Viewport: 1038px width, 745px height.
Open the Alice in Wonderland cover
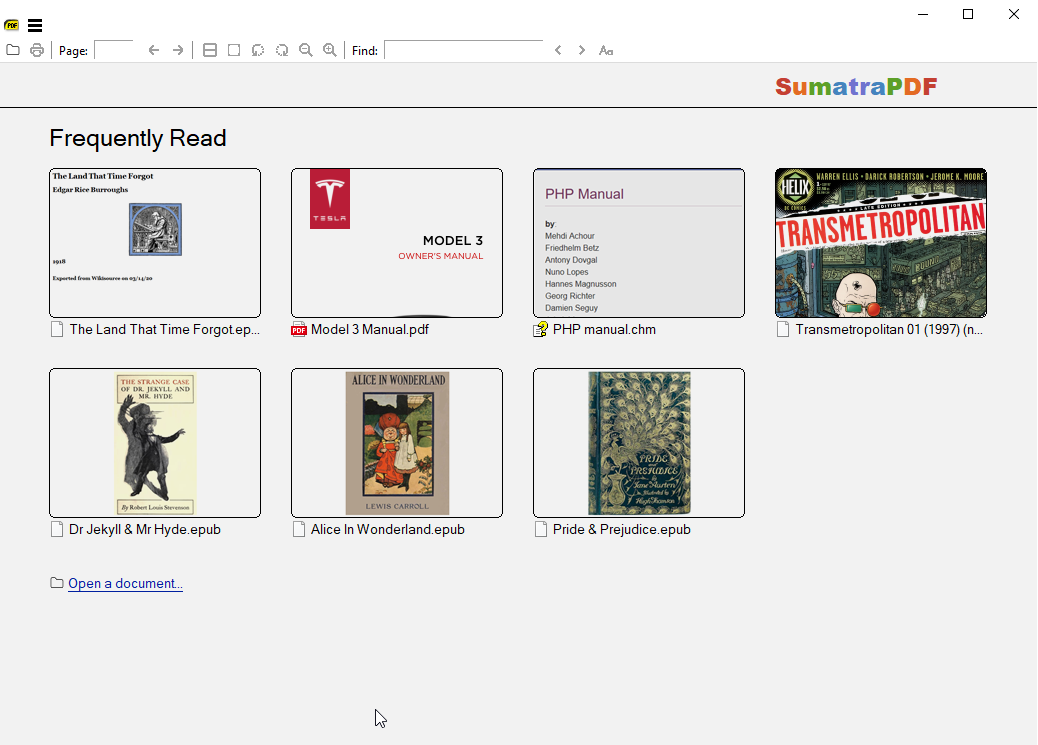397,443
